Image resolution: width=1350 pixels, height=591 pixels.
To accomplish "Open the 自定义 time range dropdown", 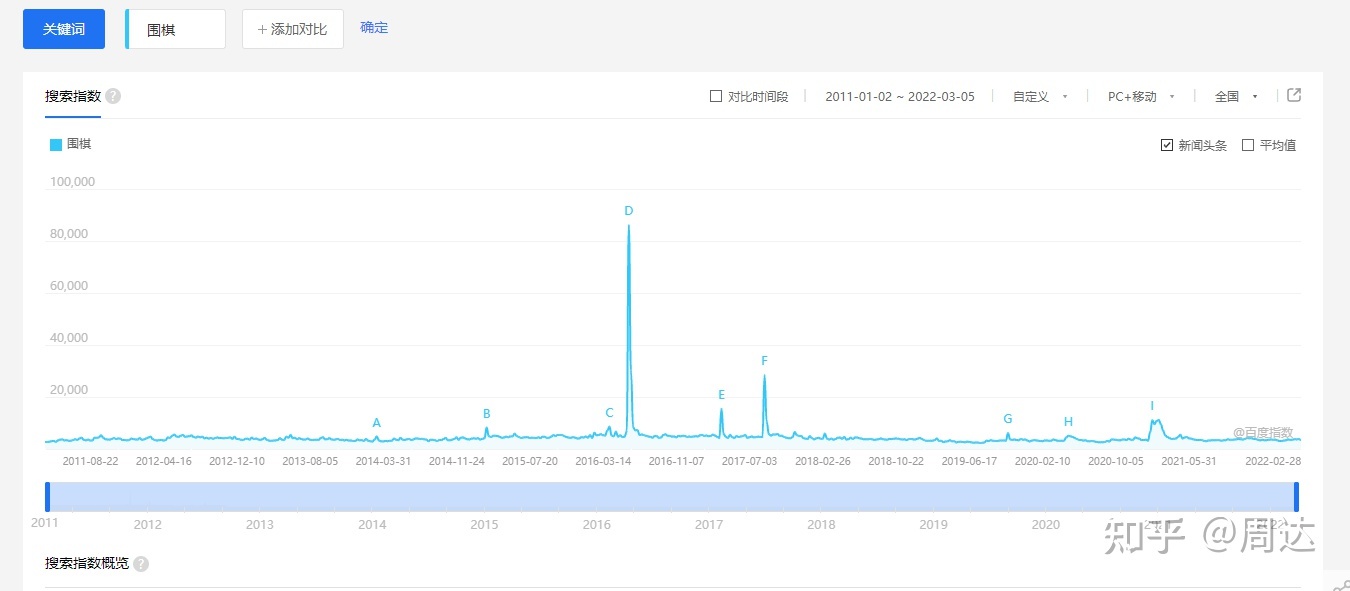I will tap(1040, 97).
